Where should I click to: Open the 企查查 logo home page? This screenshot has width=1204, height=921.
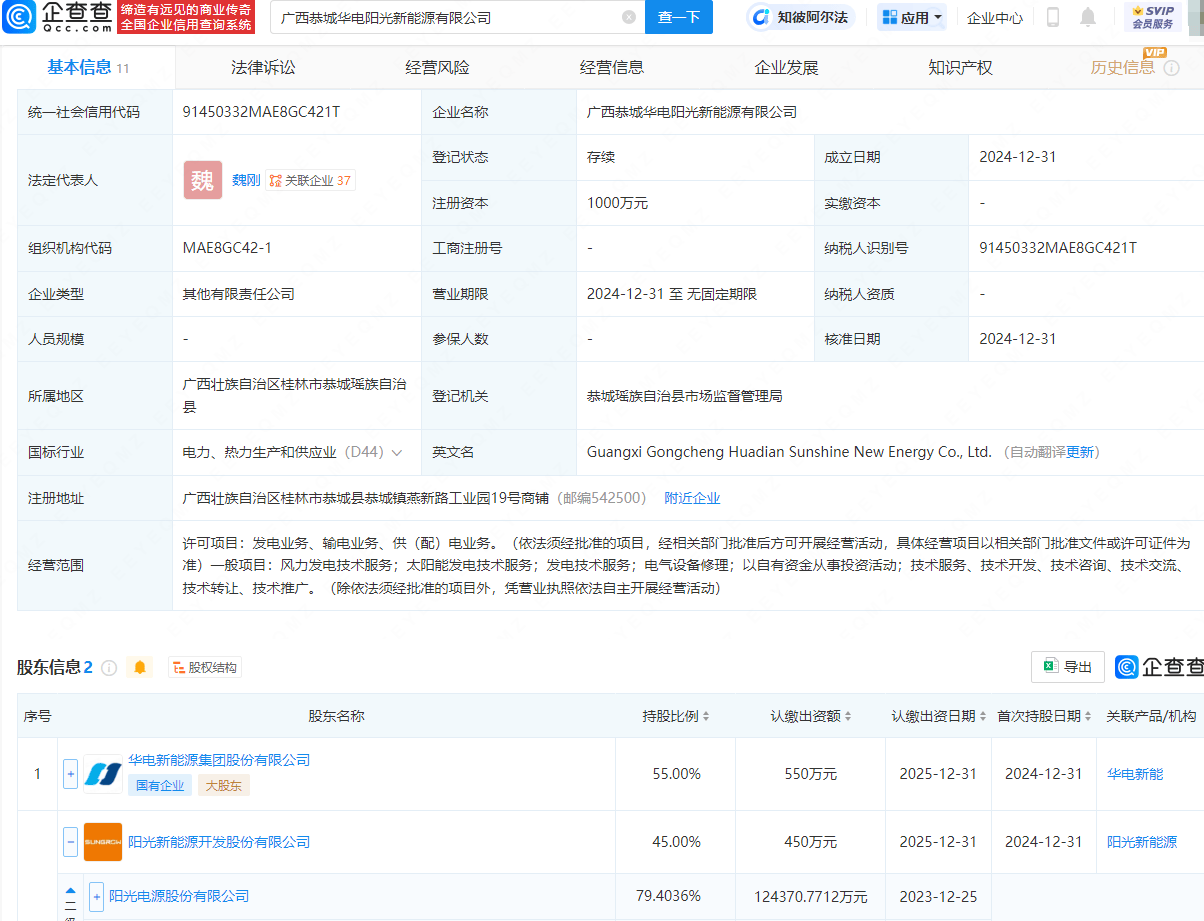click(57, 16)
